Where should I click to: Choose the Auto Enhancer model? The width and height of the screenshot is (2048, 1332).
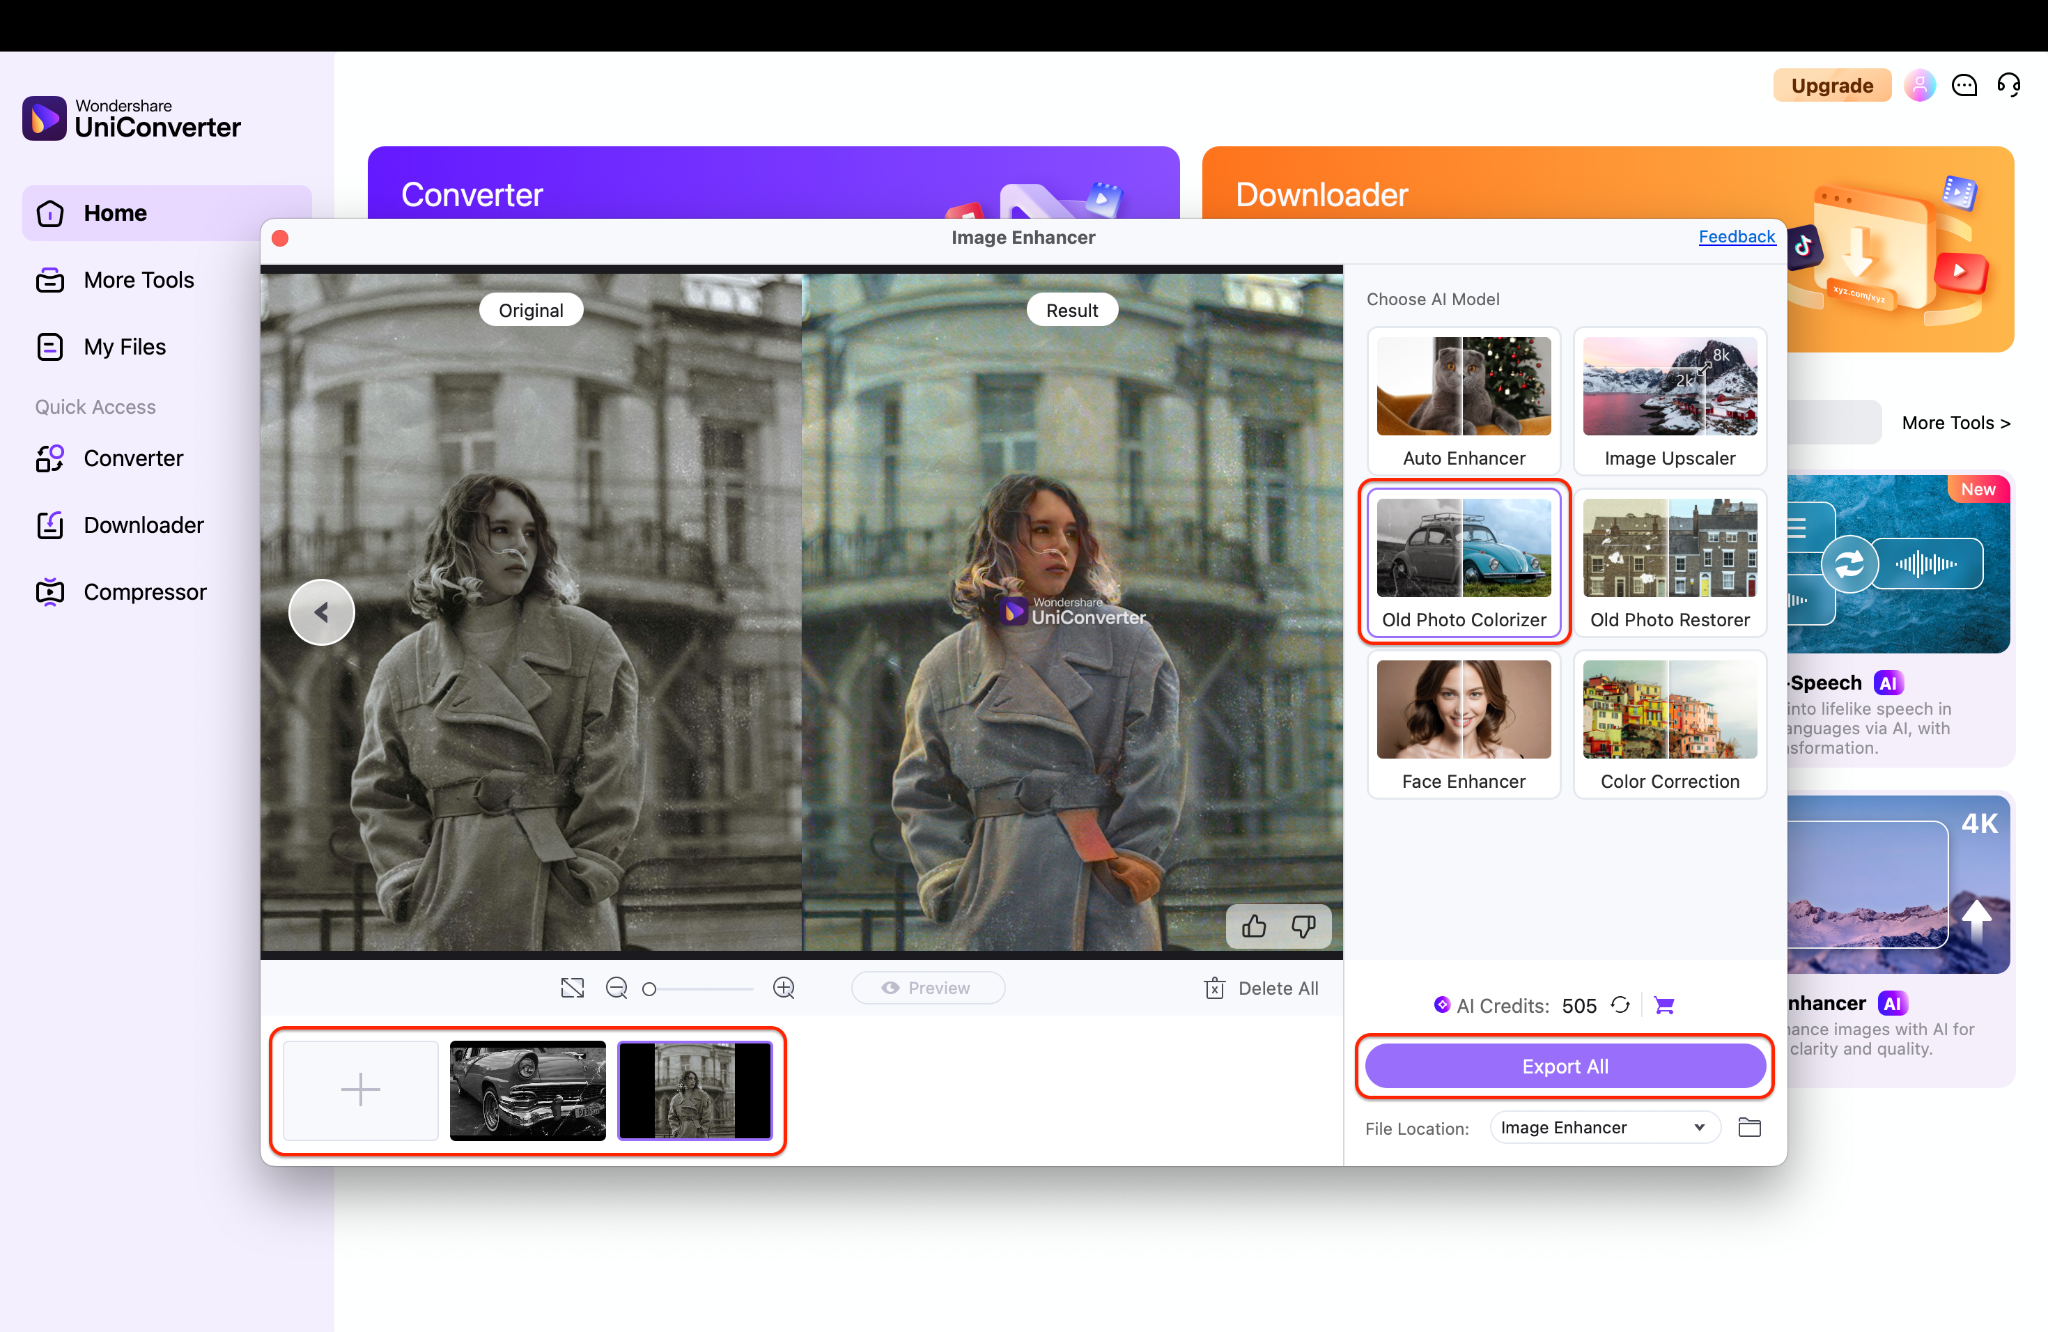(x=1464, y=401)
